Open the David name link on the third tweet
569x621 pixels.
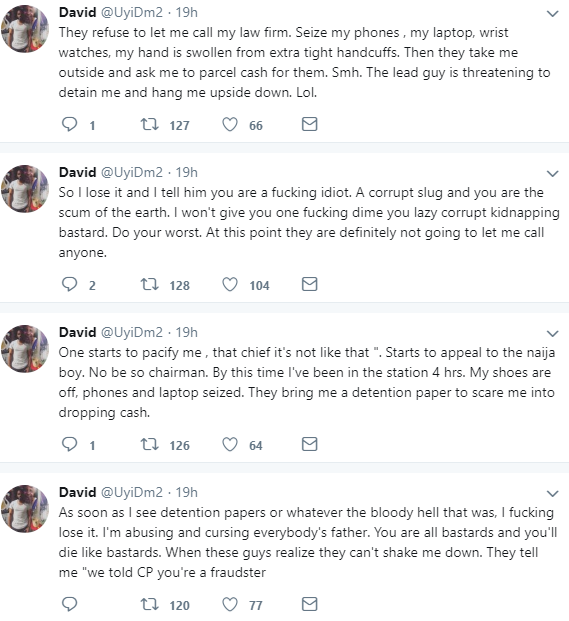click(78, 332)
